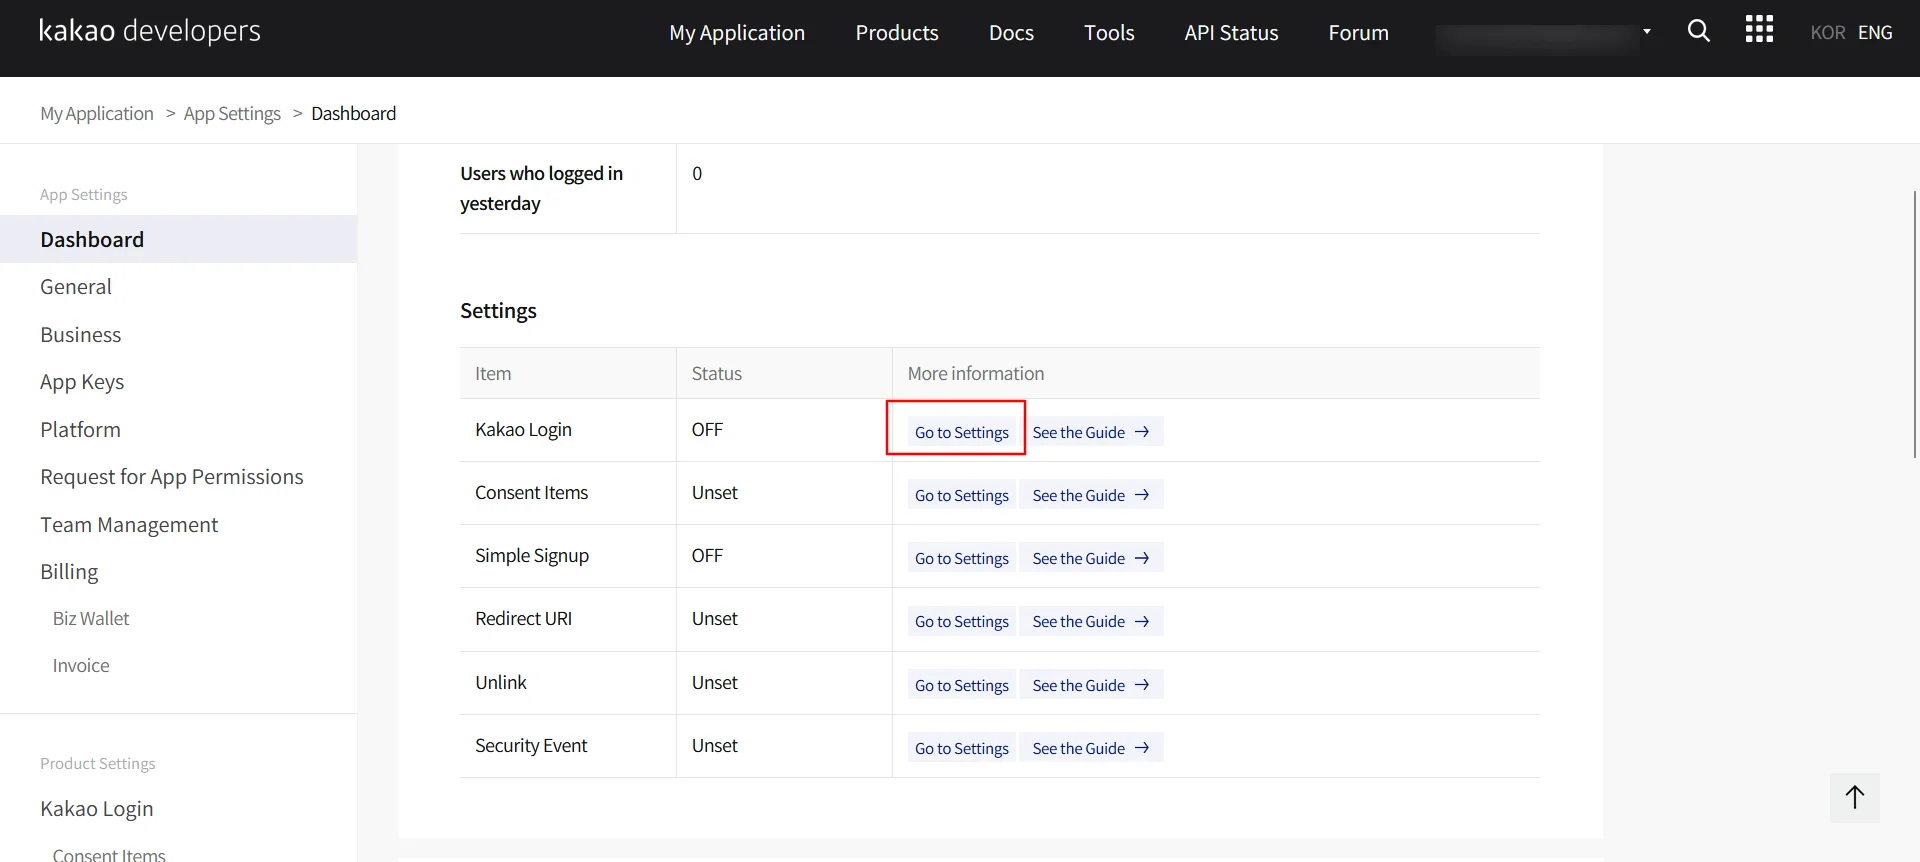Click the 'More information' column header
This screenshot has width=1920, height=862.
click(x=1216, y=373)
